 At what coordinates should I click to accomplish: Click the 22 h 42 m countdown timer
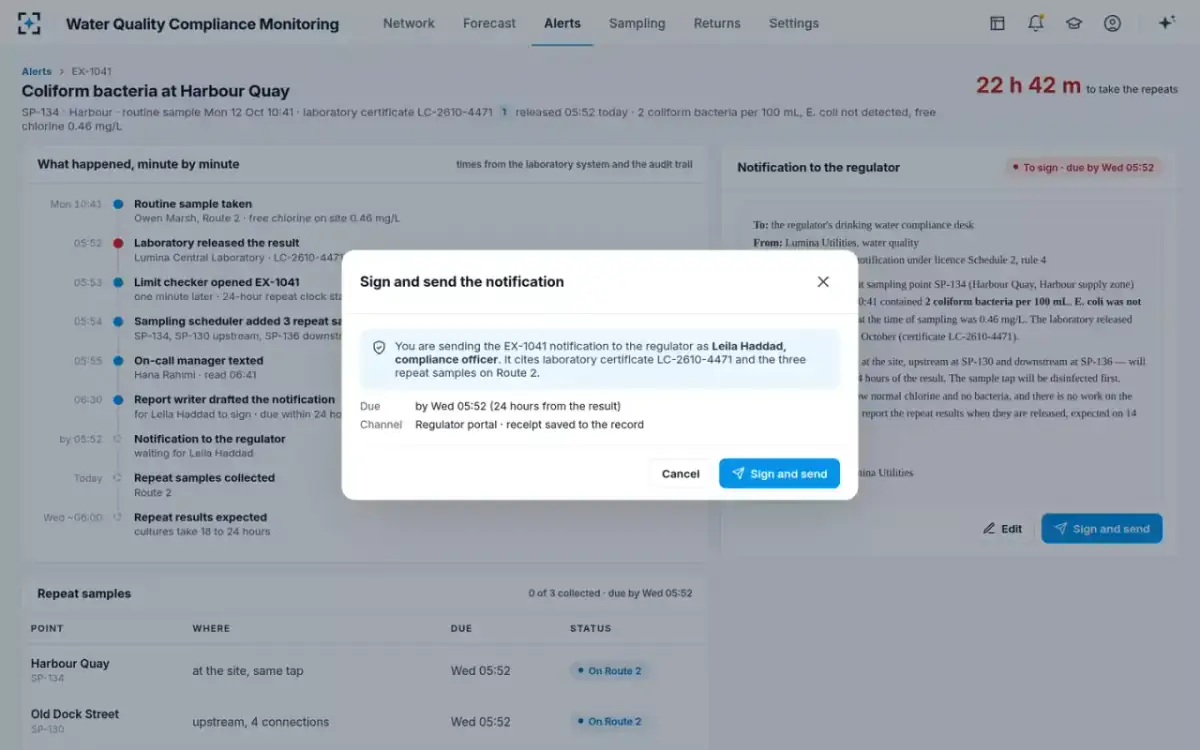pos(1028,86)
